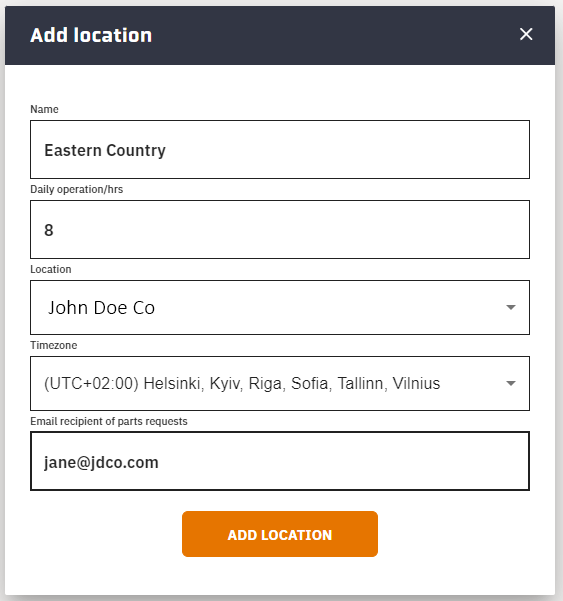Focus the Email recipient input field
The image size is (563, 601).
[280, 461]
